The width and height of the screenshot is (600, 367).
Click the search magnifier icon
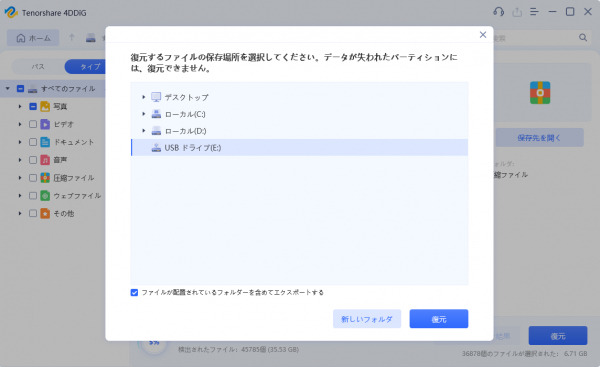[583, 38]
